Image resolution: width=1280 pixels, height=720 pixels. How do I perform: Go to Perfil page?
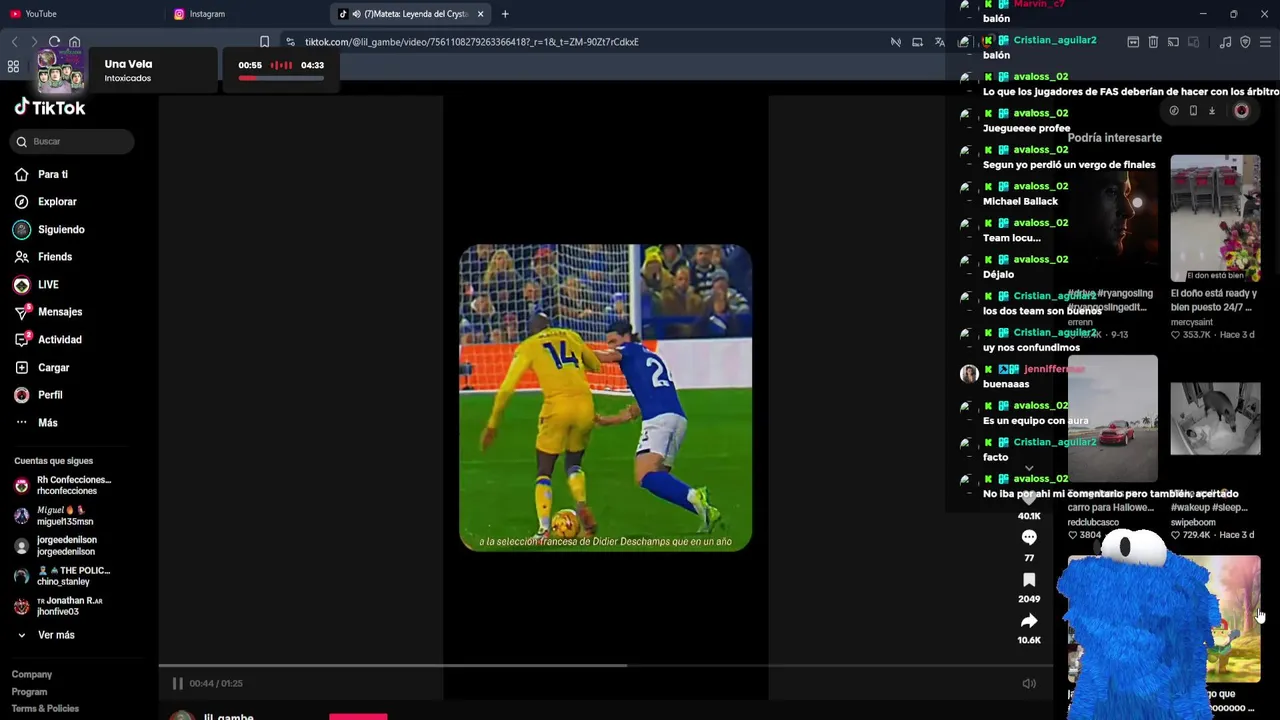[50, 395]
